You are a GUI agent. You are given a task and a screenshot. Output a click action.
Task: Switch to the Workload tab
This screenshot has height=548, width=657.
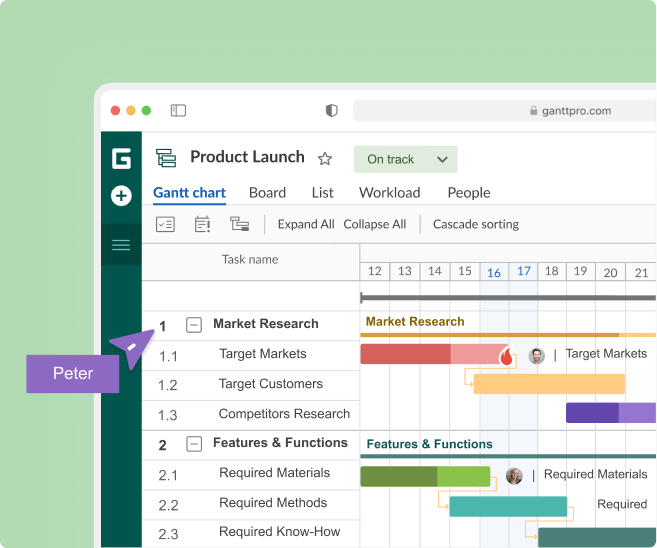click(389, 193)
